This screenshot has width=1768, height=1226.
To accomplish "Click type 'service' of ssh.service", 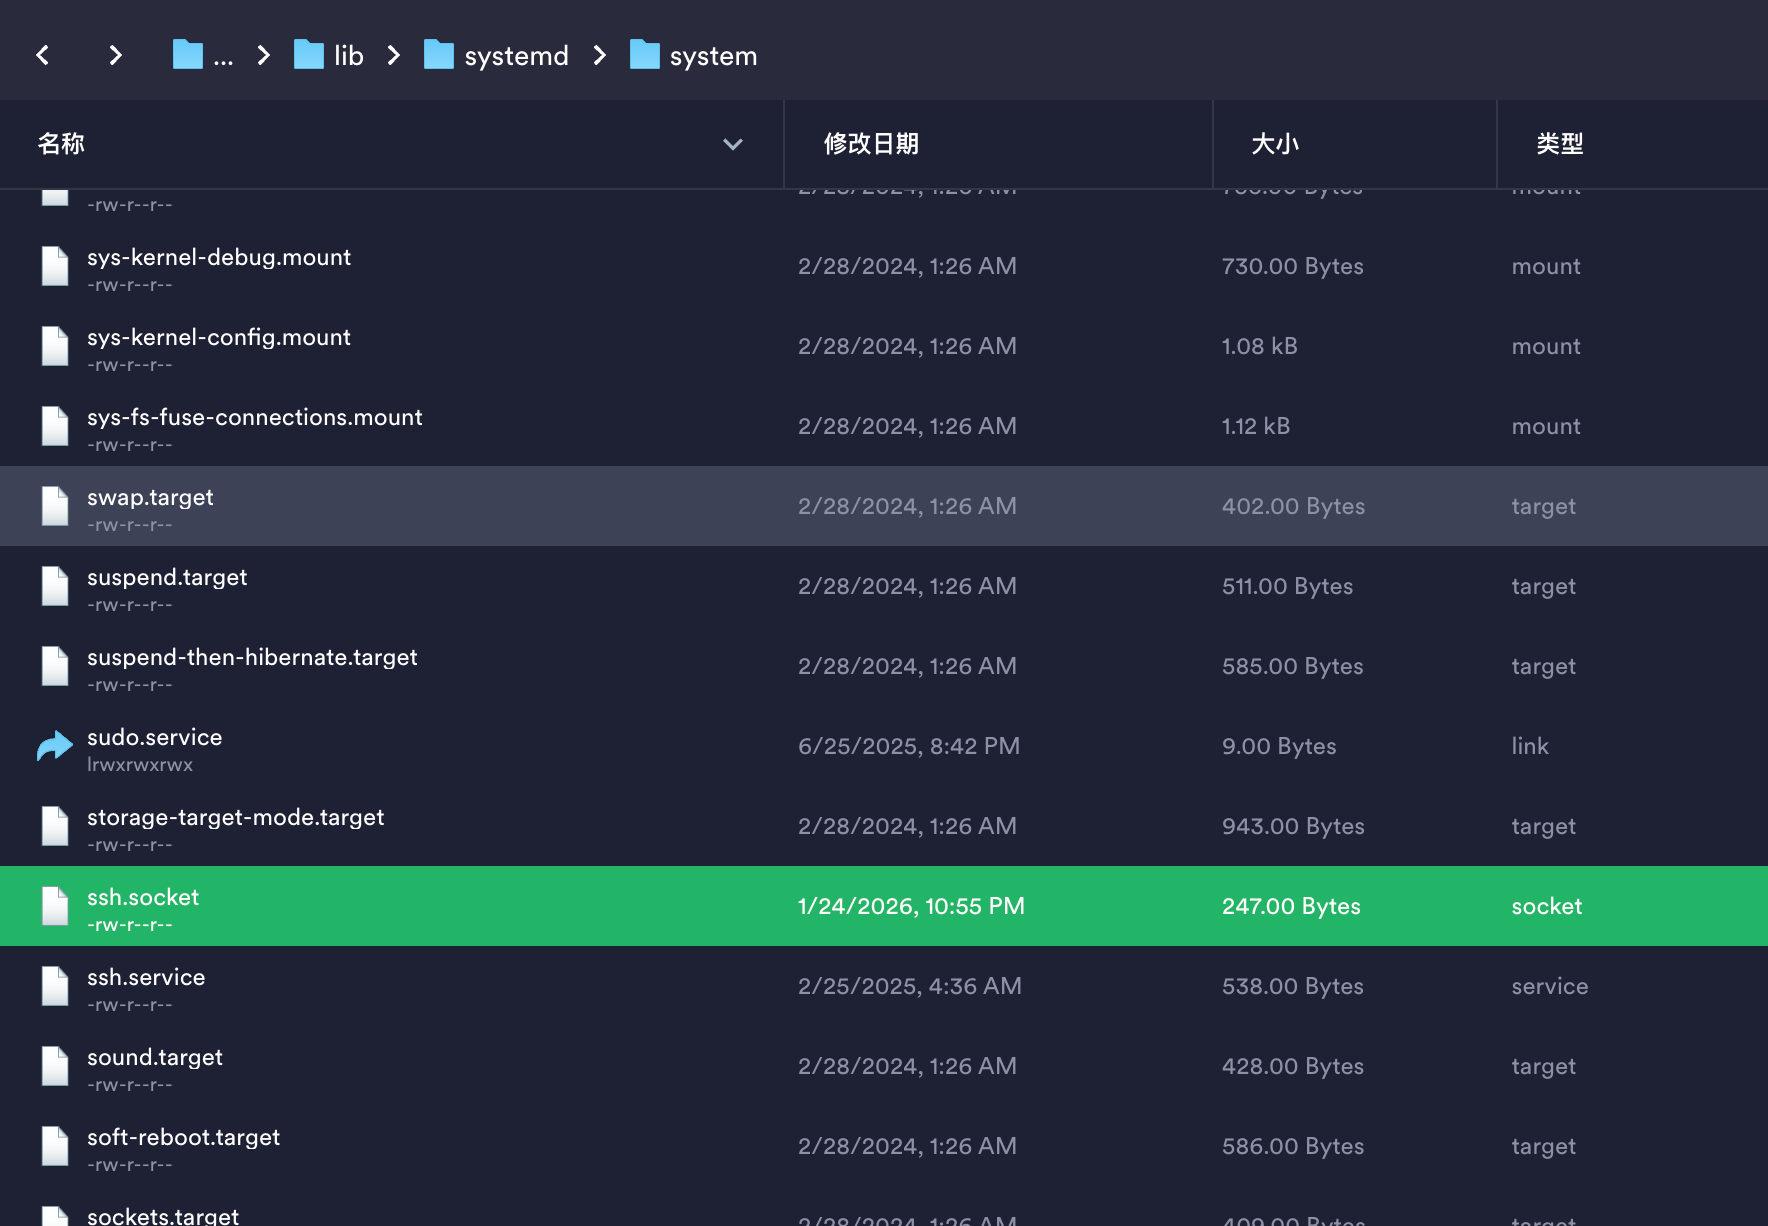I will [1550, 986].
